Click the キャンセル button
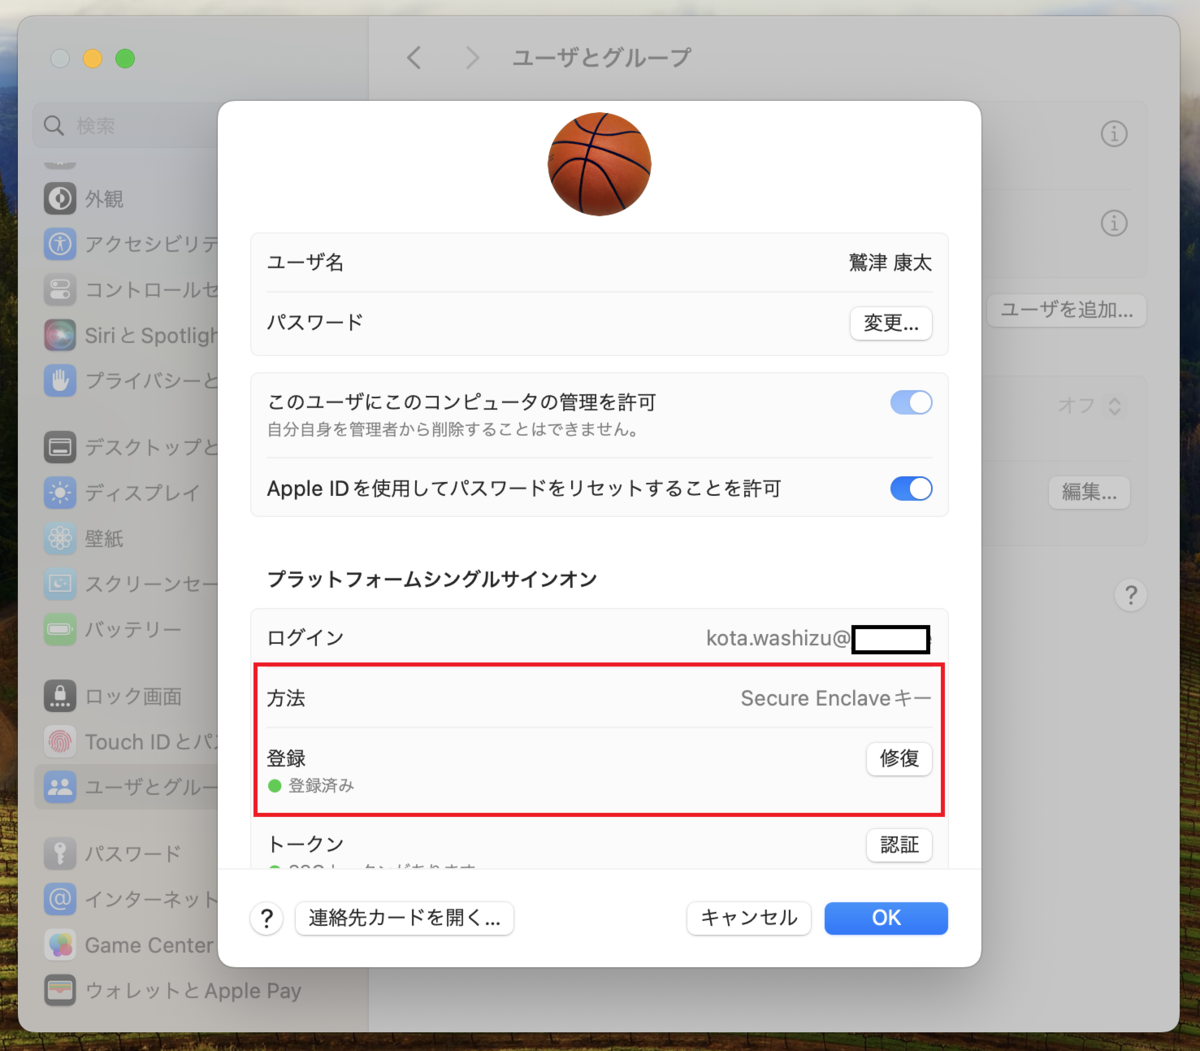The width and height of the screenshot is (1200, 1051). [x=749, y=918]
